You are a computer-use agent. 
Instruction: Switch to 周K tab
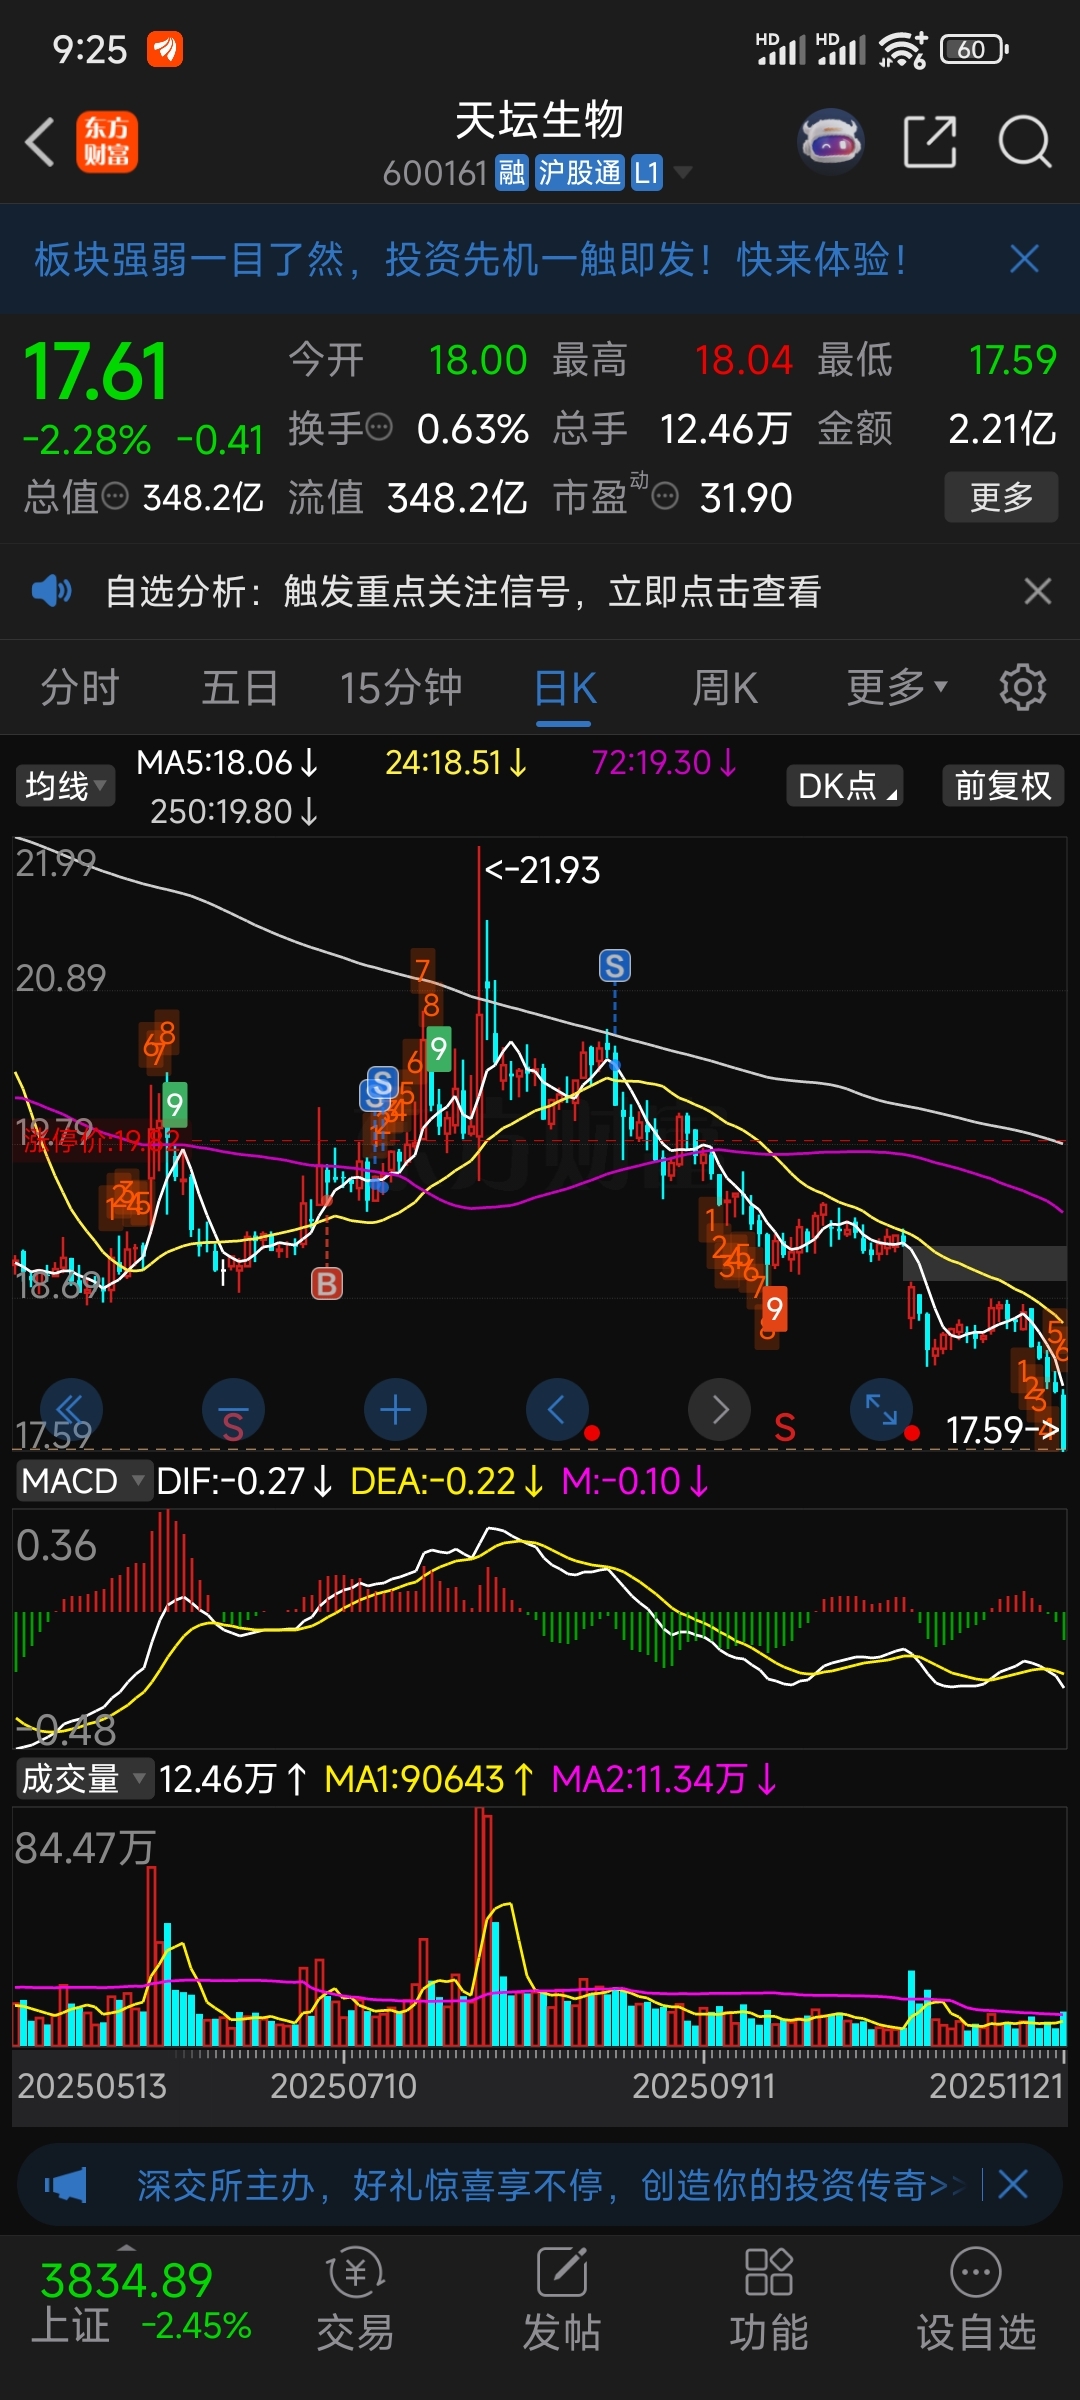pyautogui.click(x=725, y=687)
